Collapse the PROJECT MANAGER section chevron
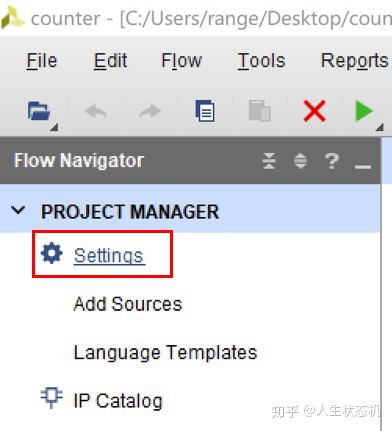Viewport: 392px width, 431px height. point(18,210)
